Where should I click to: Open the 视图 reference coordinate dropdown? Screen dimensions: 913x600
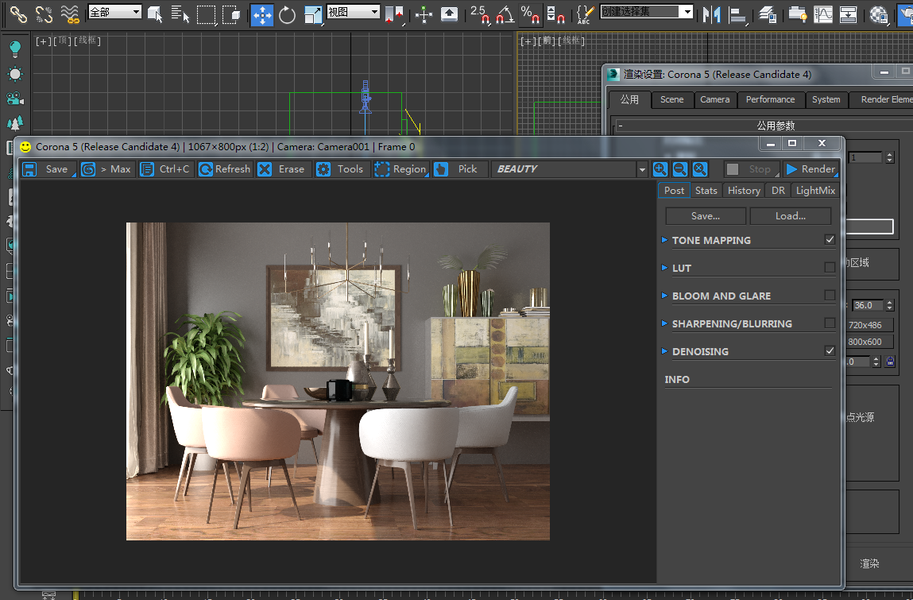(353, 12)
